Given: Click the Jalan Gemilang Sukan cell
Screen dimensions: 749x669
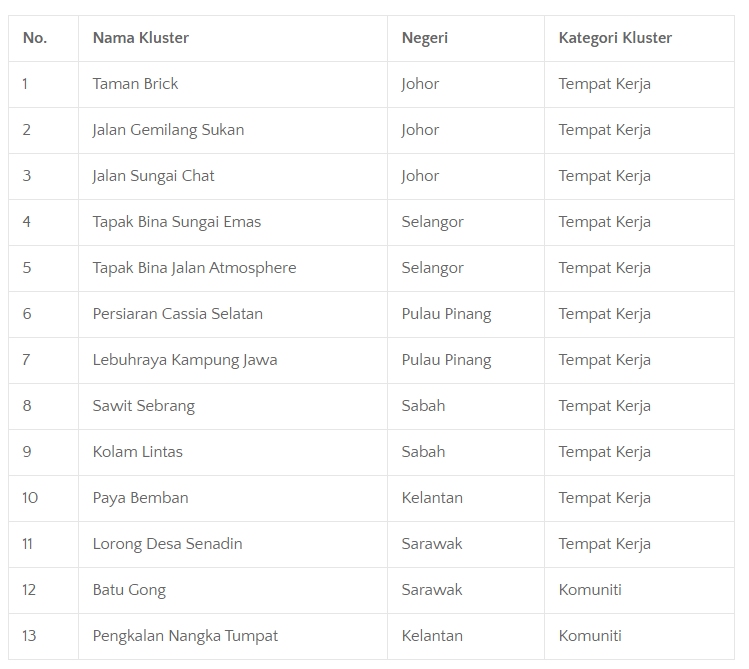Looking at the screenshot, I should tap(168, 130).
